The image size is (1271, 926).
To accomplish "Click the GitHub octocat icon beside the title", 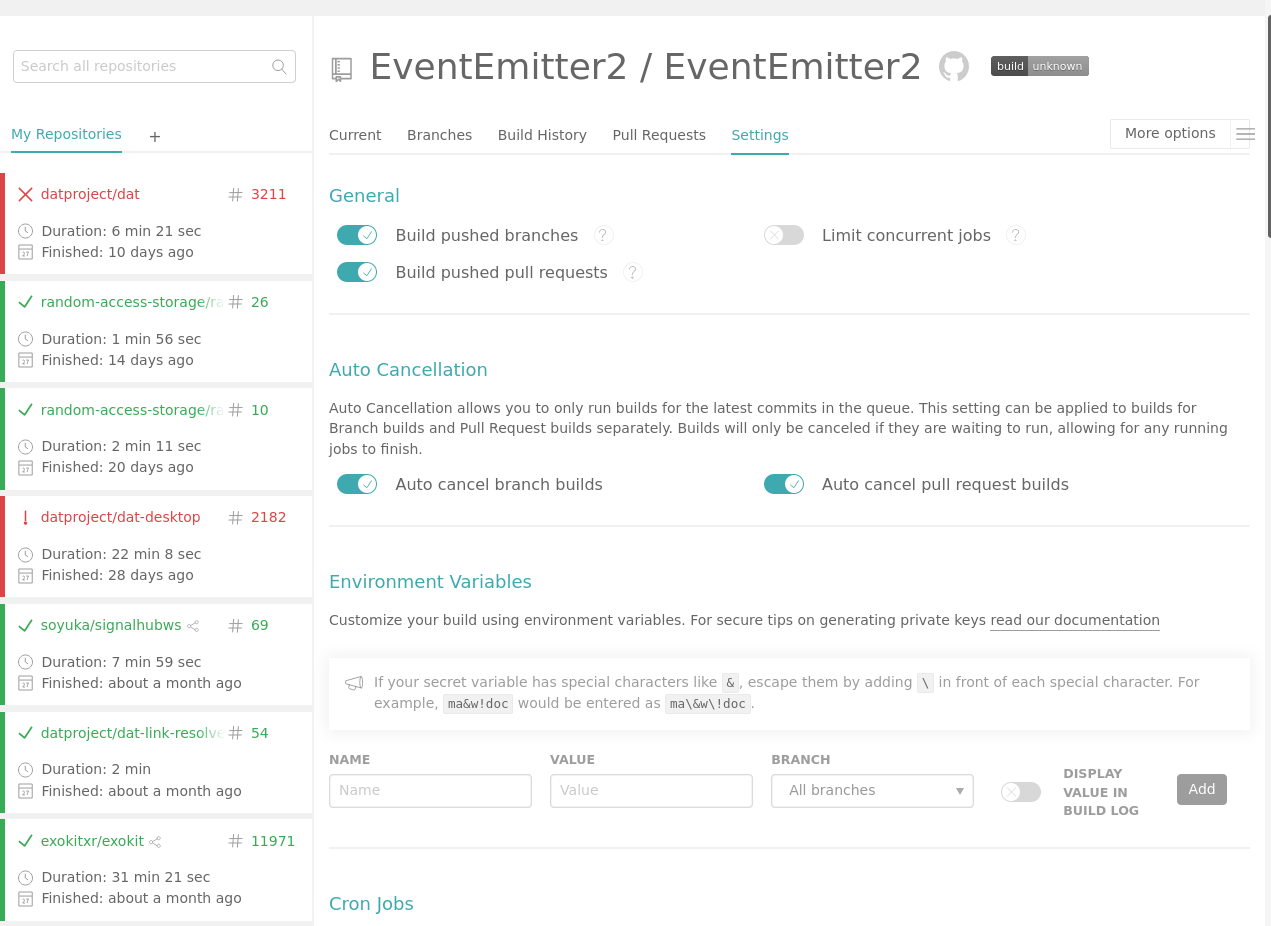I will [953, 66].
